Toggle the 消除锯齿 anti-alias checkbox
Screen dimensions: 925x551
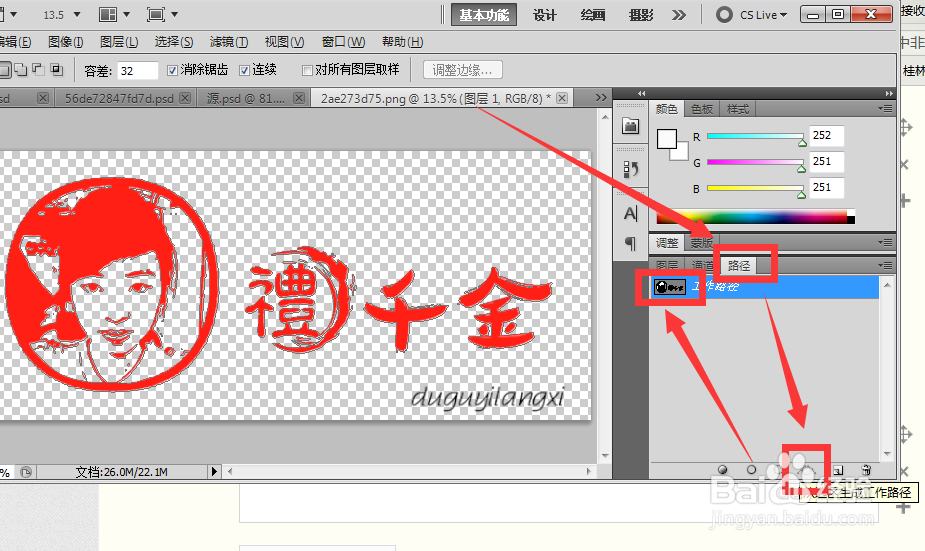pyautogui.click(x=172, y=70)
